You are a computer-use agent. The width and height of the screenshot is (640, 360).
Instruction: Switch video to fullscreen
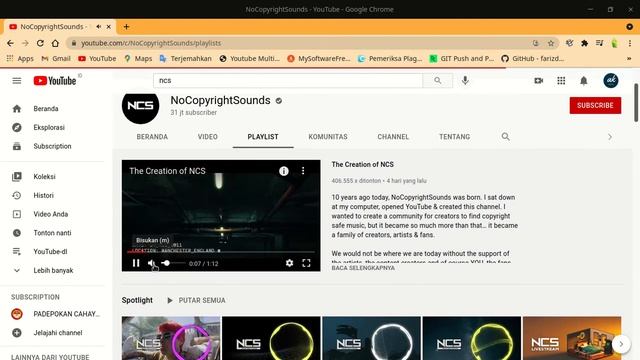[x=306, y=263]
